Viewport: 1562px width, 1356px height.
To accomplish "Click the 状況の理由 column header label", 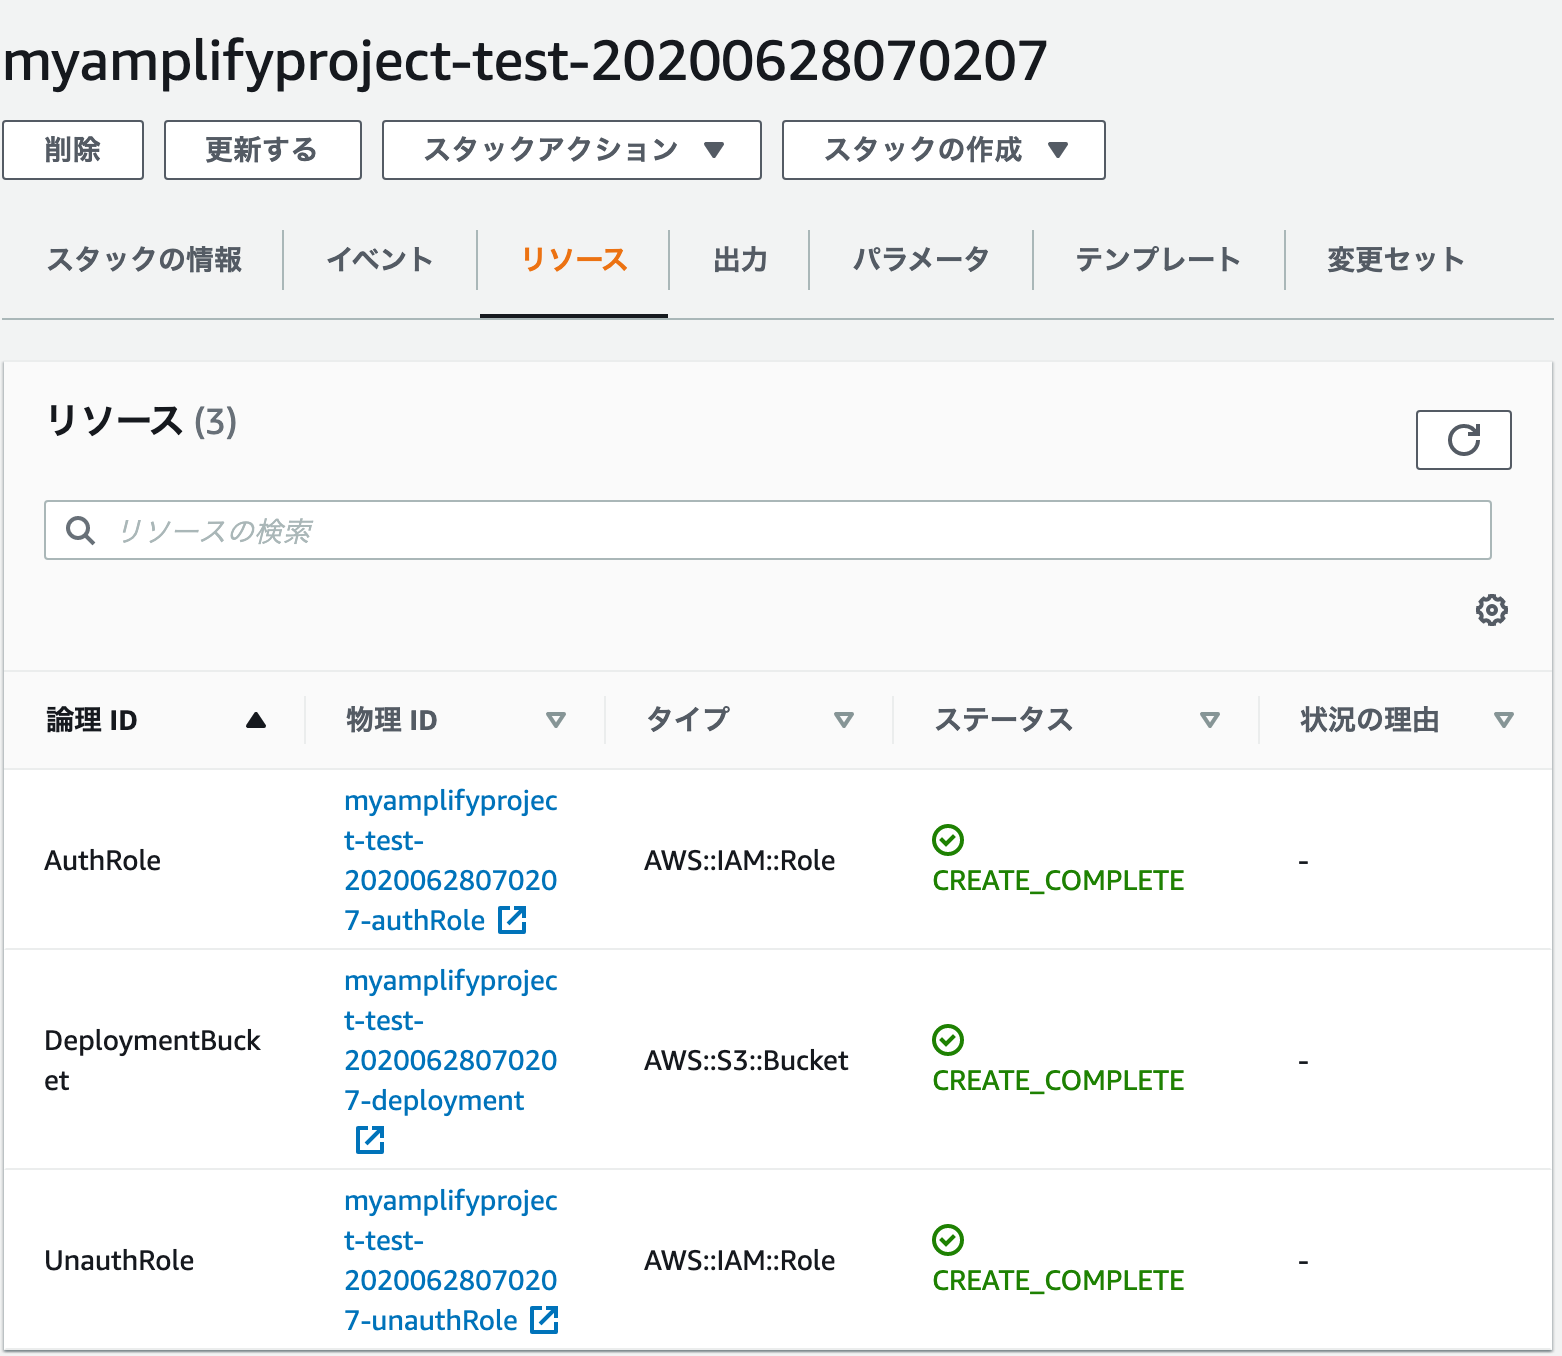I will point(1370,720).
